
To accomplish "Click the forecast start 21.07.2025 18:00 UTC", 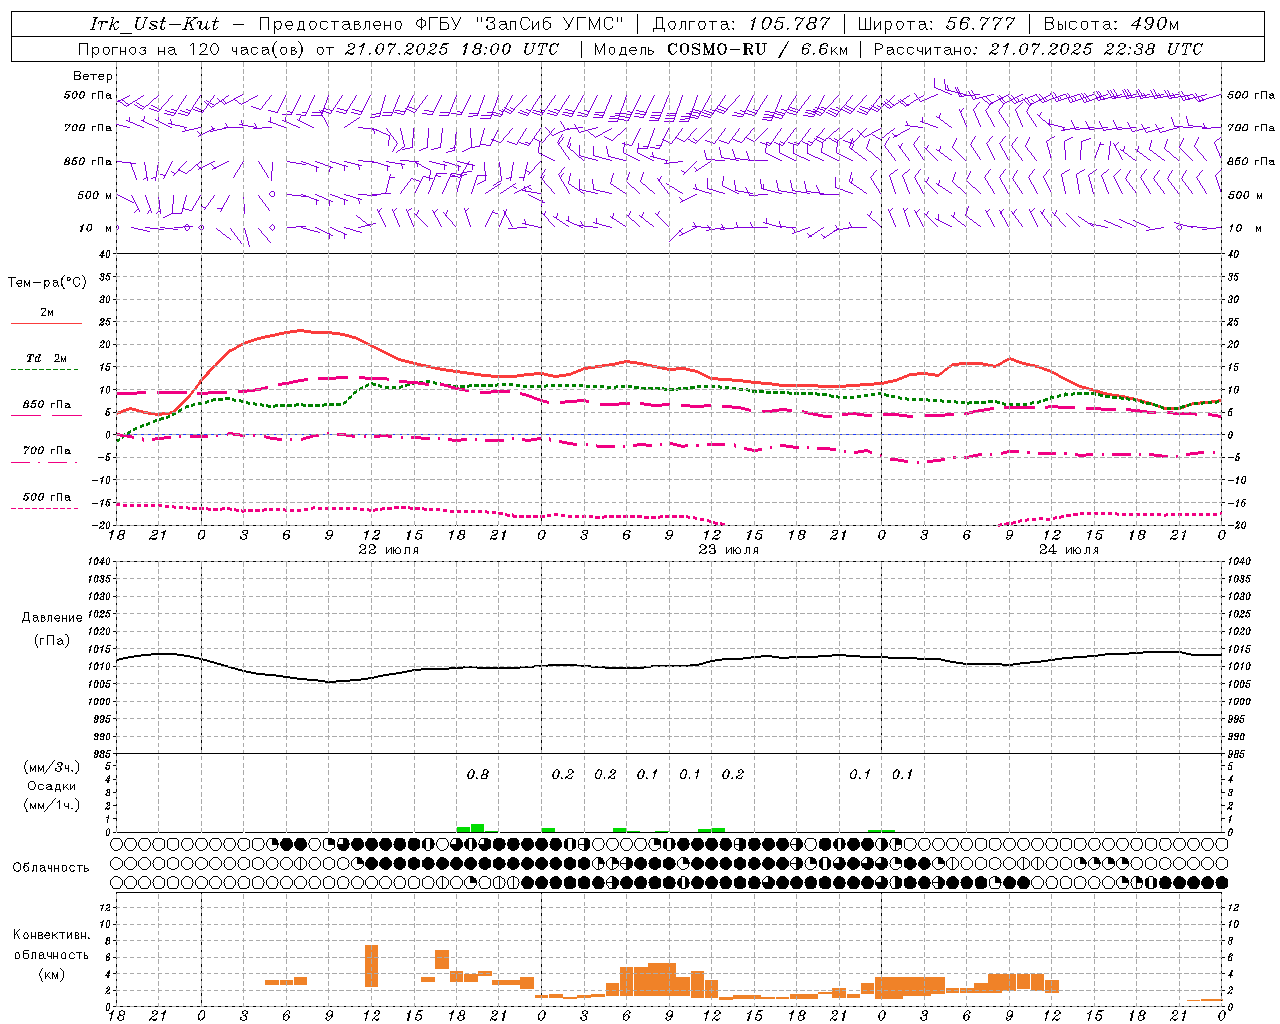I will (x=452, y=49).
